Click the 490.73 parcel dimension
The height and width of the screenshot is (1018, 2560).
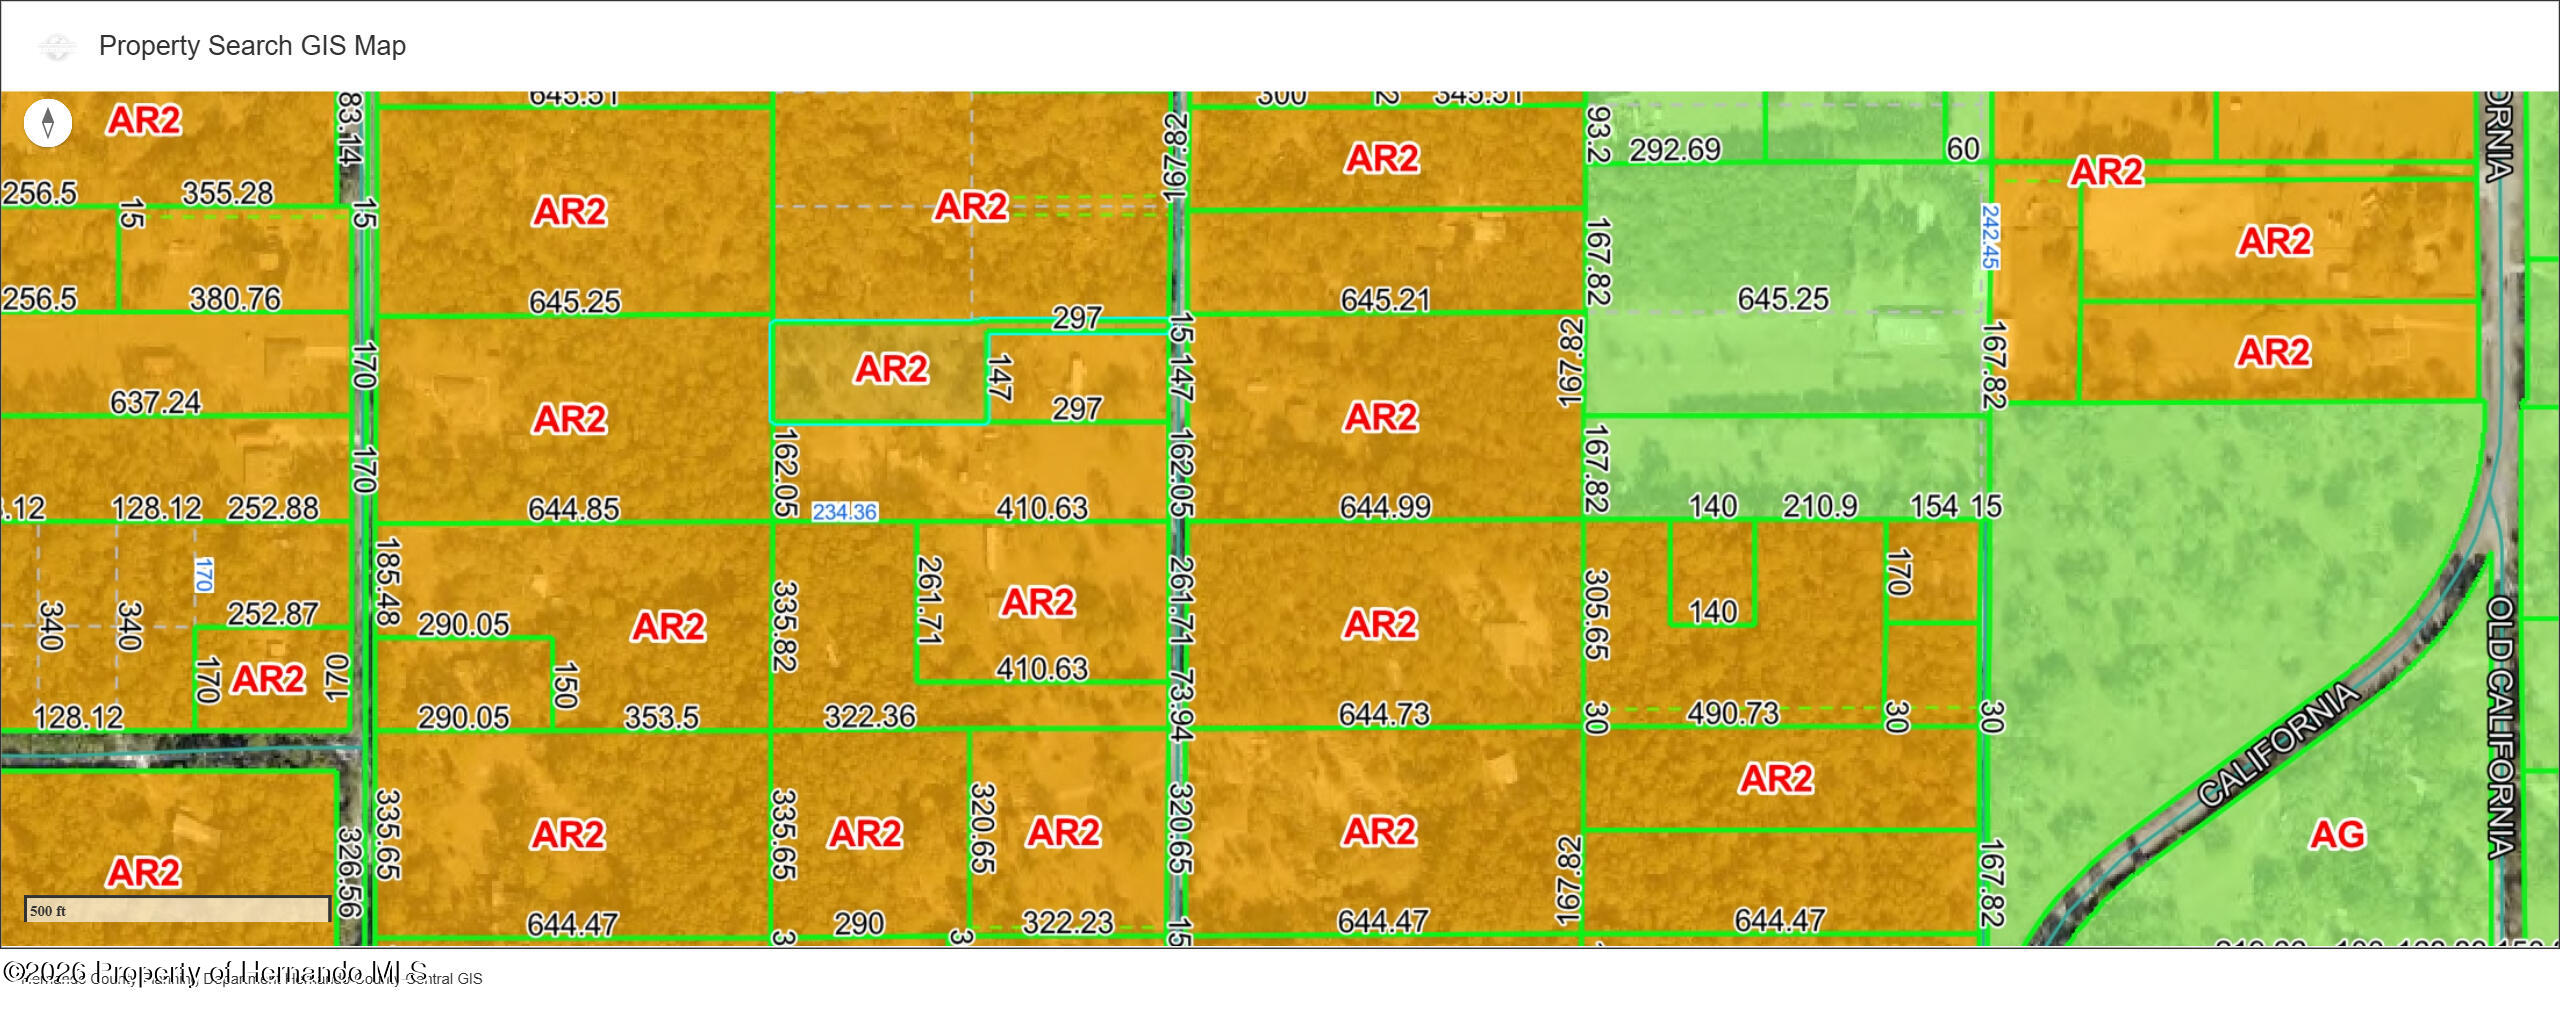click(x=1733, y=713)
